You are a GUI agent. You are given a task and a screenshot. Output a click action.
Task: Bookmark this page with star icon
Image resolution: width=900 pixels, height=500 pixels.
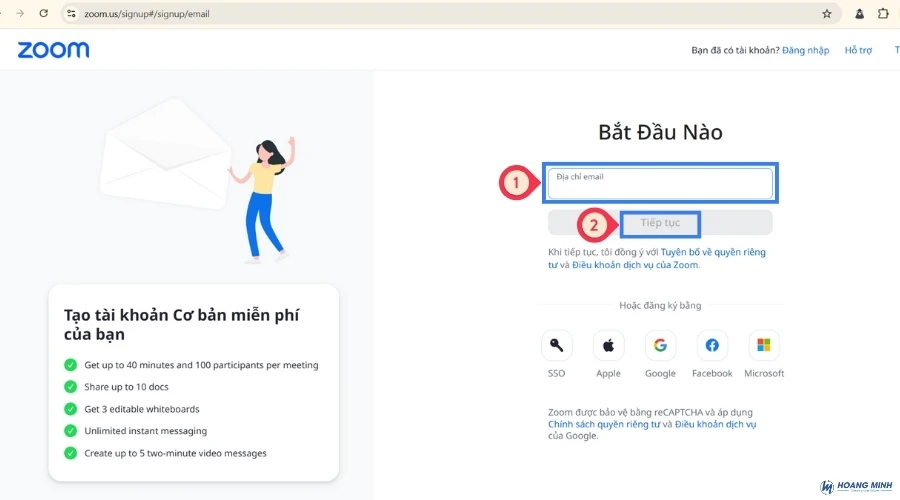click(826, 14)
